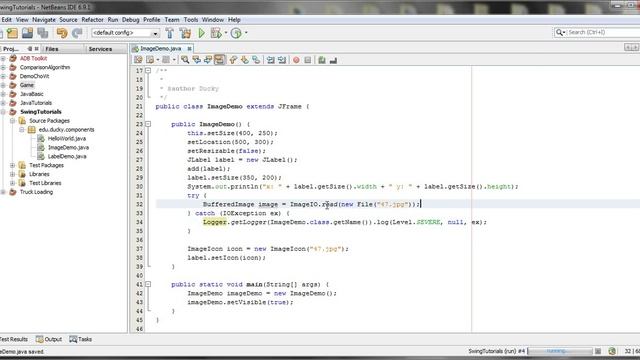Expand the Test Packages node
This screenshot has height=360, width=640.
13,165
